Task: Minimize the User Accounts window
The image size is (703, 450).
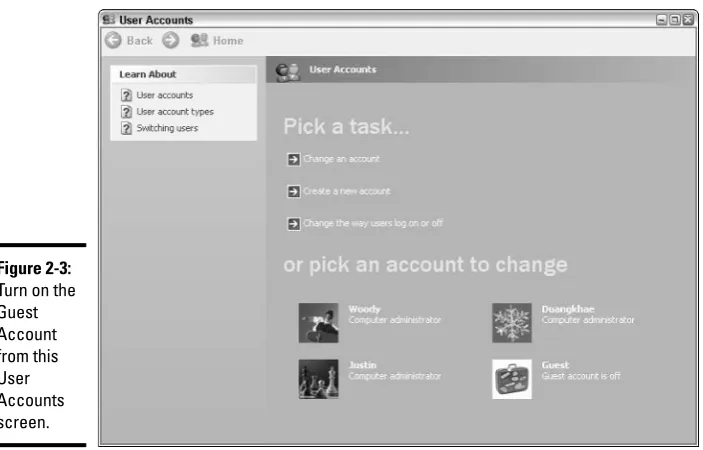Action: click(661, 20)
